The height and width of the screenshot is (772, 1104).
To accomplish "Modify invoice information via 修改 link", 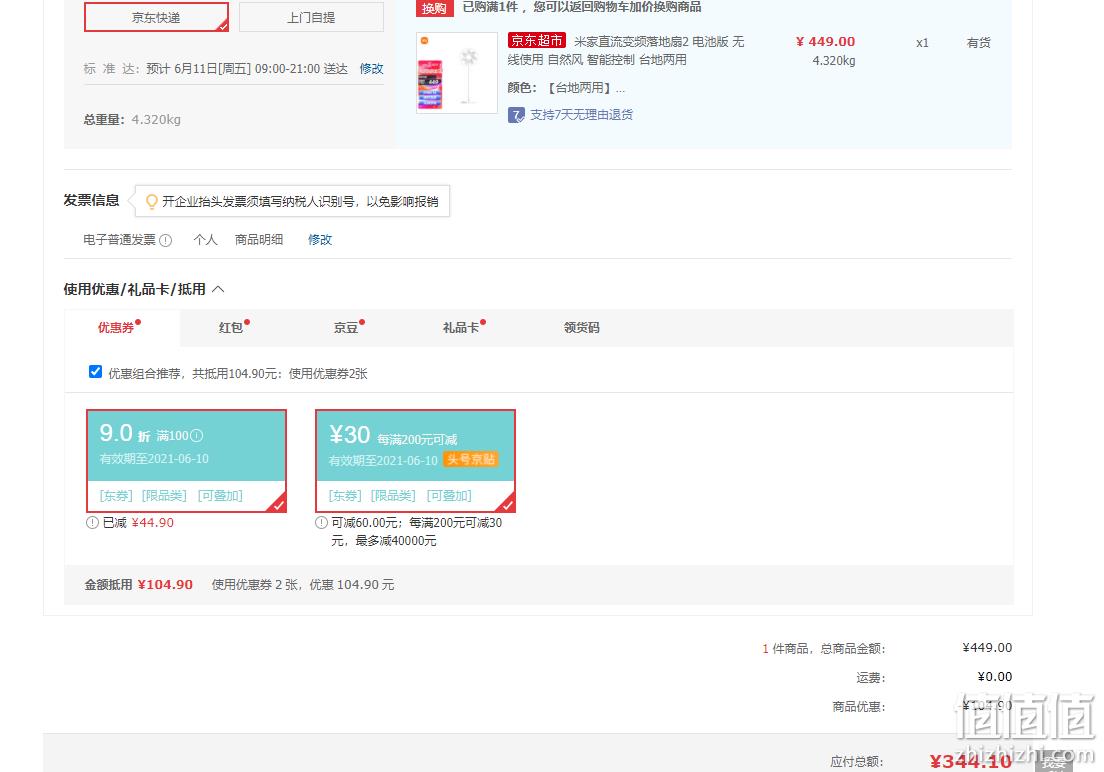I will click(320, 239).
